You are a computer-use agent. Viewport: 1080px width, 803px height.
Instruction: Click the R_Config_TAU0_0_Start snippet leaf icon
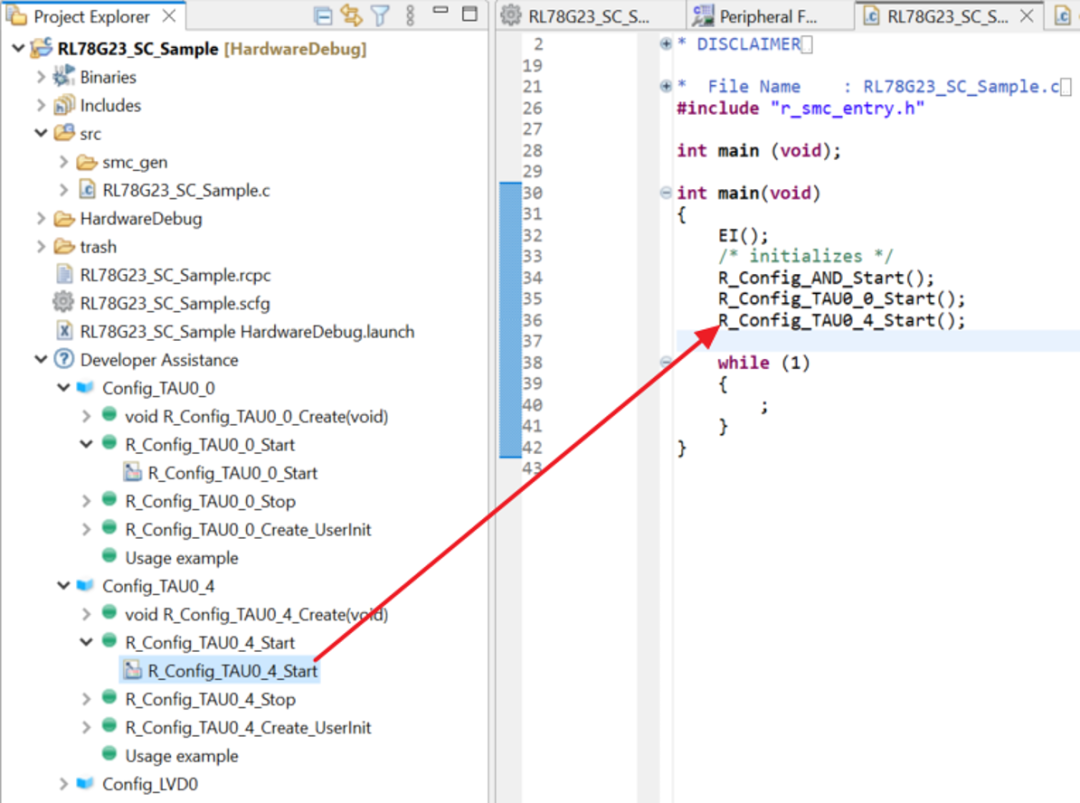[x=132, y=472]
